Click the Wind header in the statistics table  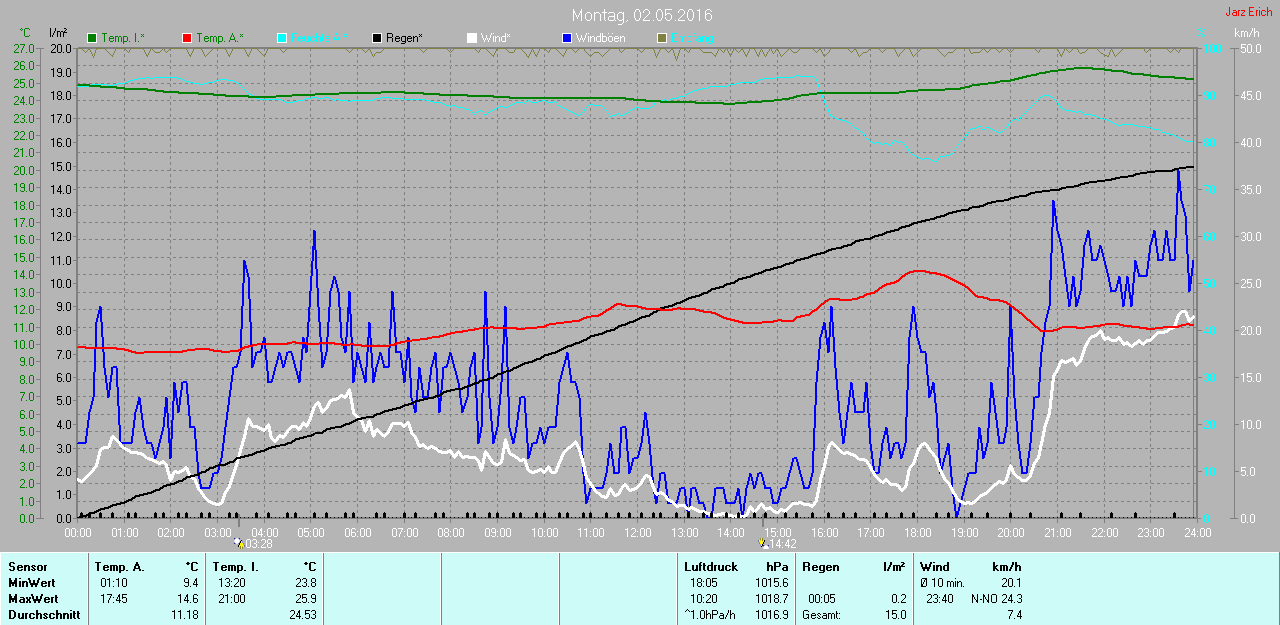click(935, 567)
